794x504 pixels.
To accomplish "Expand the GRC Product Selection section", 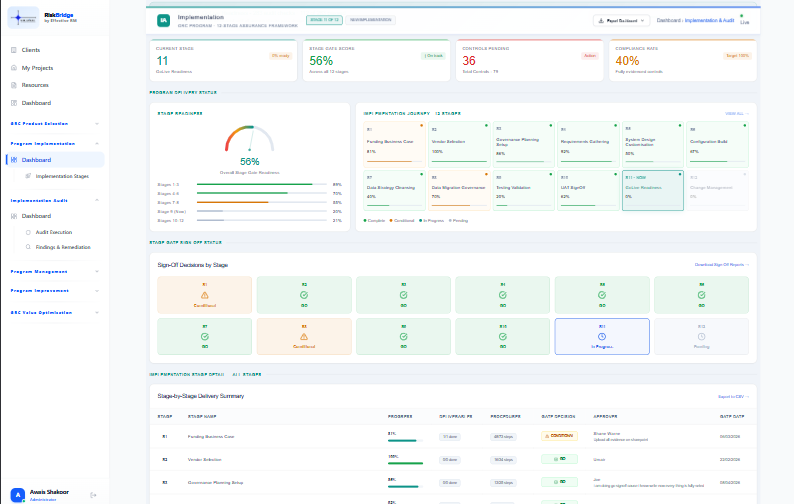I will [55, 124].
